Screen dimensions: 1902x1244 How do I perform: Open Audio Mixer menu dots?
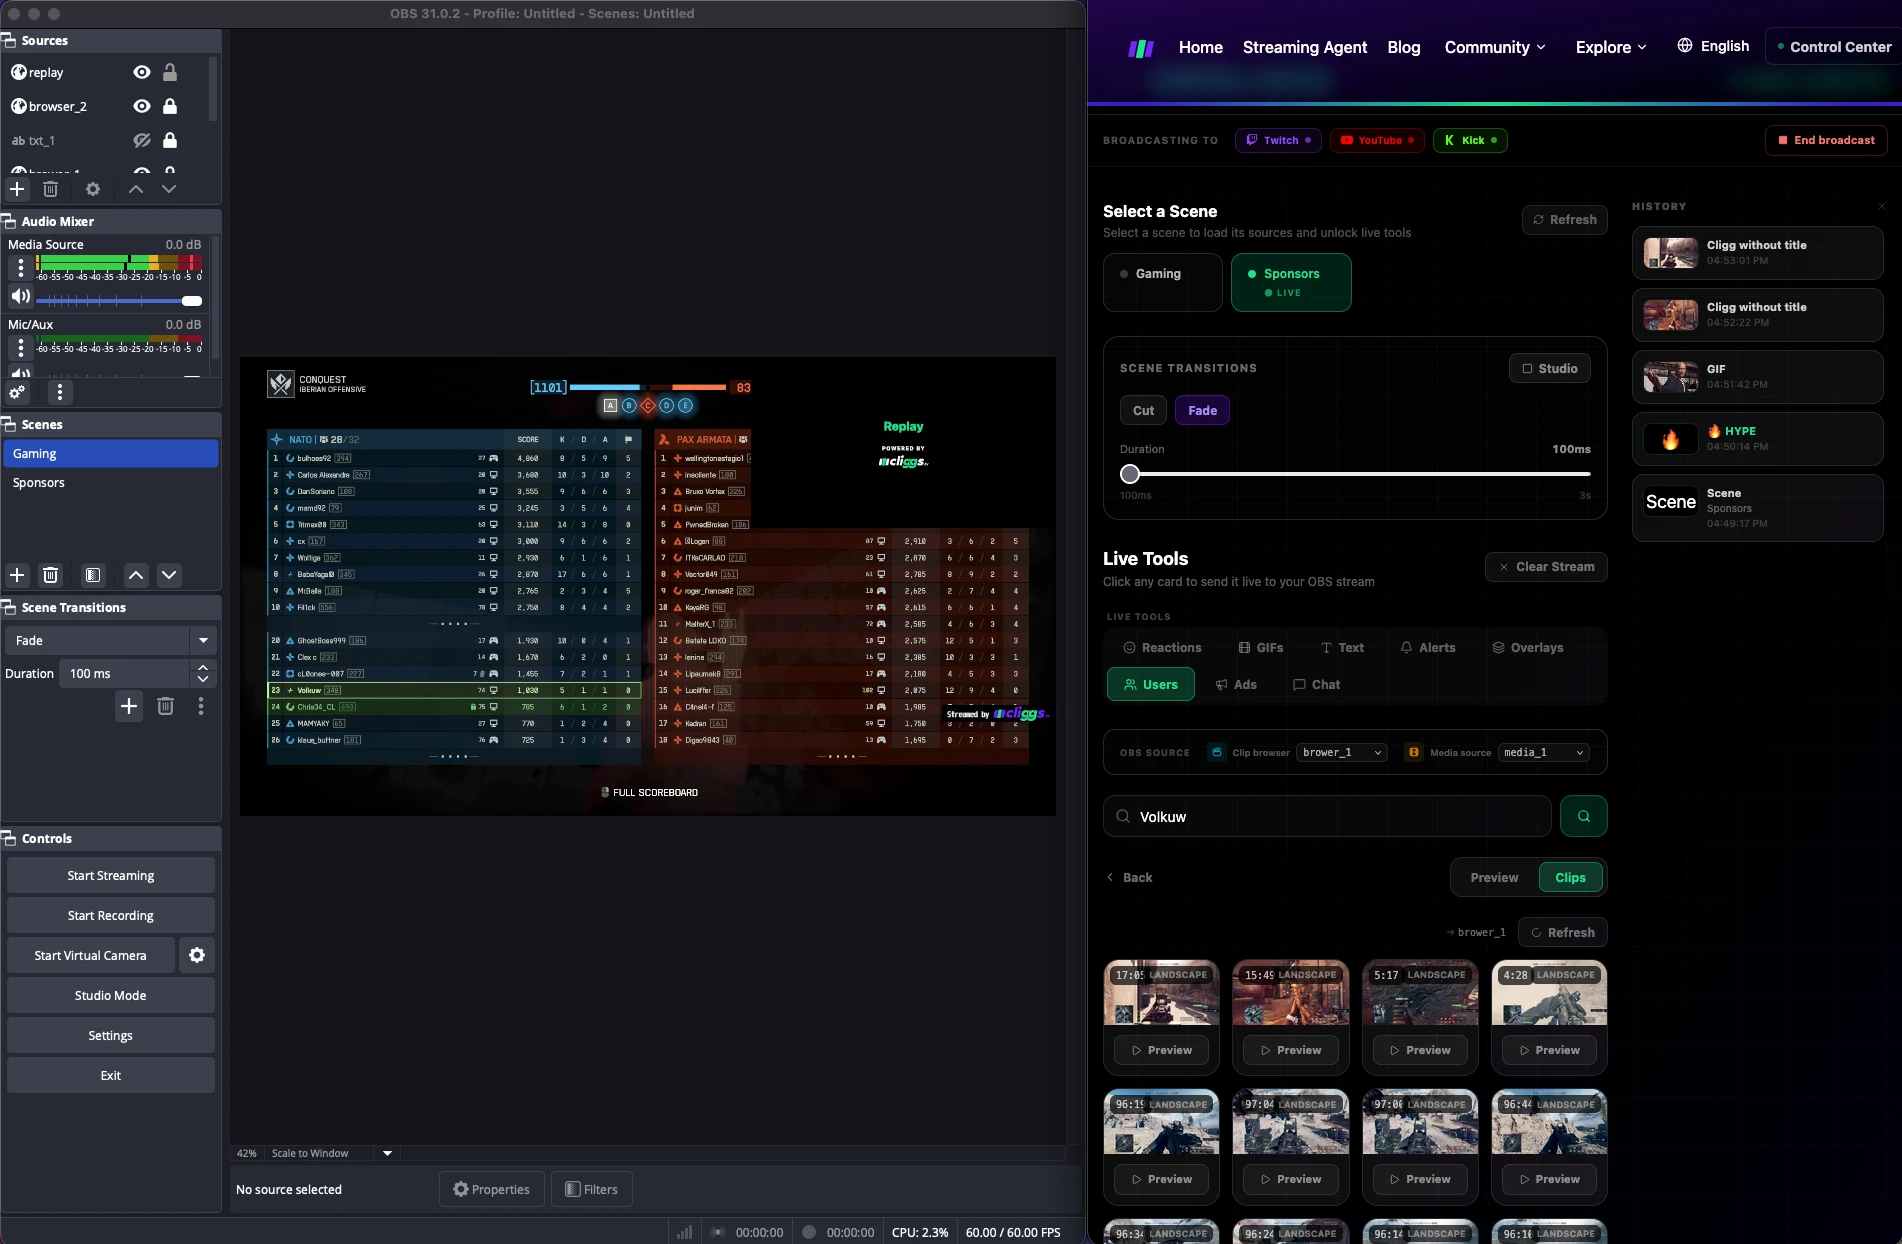click(60, 392)
